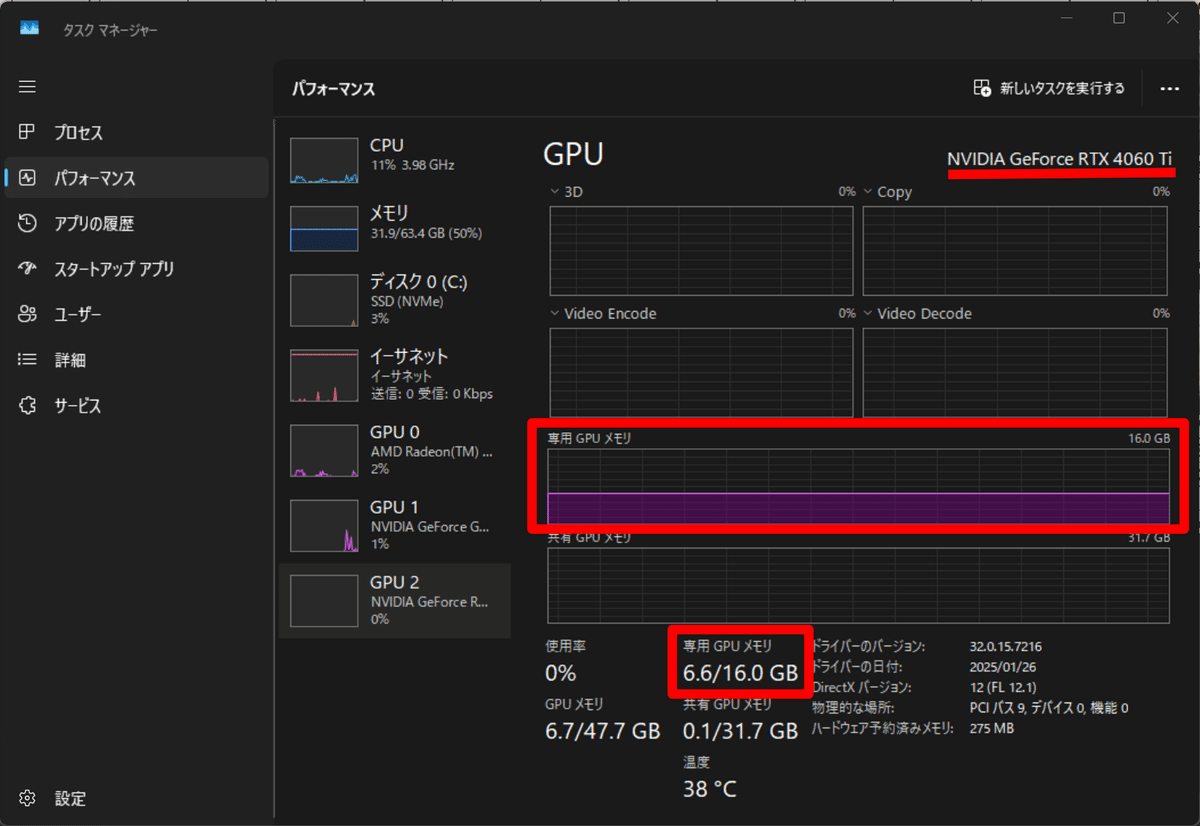The height and width of the screenshot is (826, 1200).
Task: Switch to the パフォーマンス tab
Action: click(29, 177)
